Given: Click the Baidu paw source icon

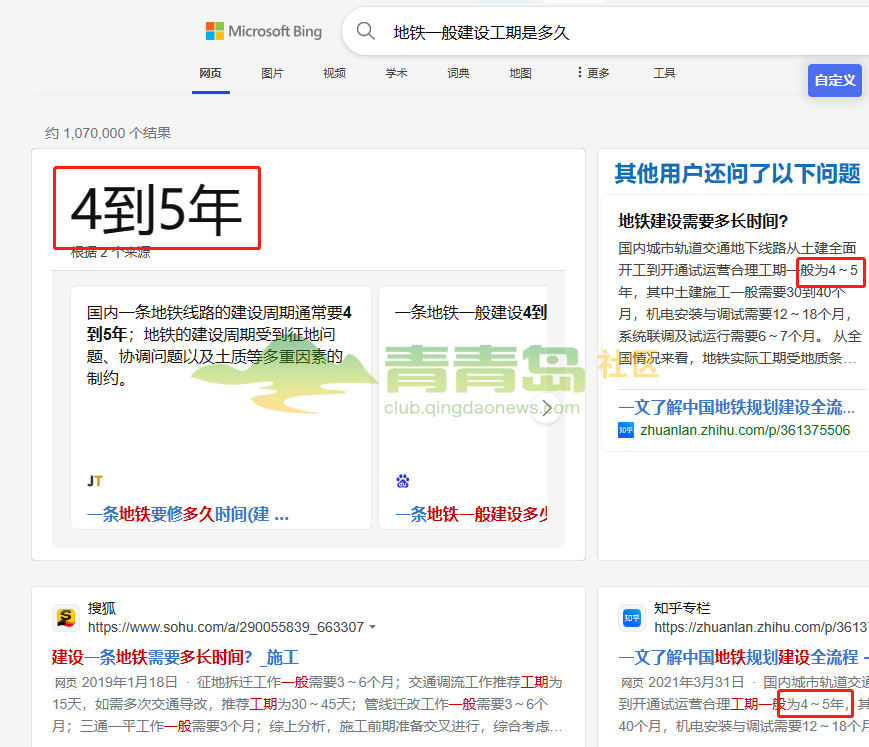Looking at the screenshot, I should [403, 481].
